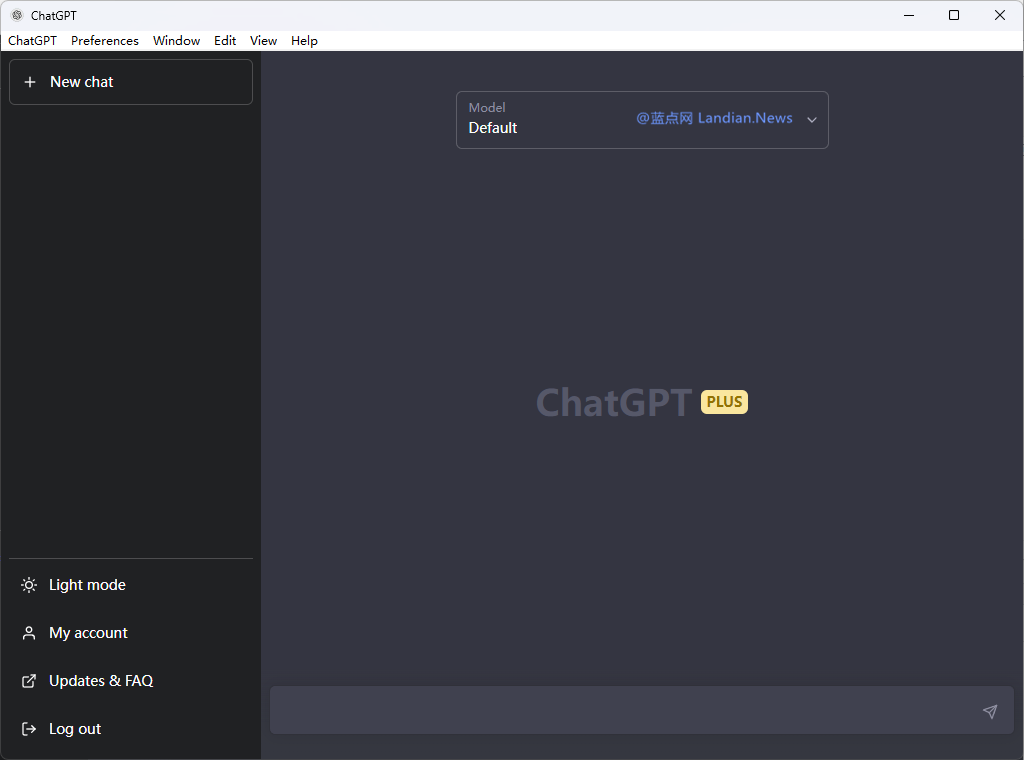Open Updates & FAQ link
The image size is (1024, 760).
click(x=131, y=681)
